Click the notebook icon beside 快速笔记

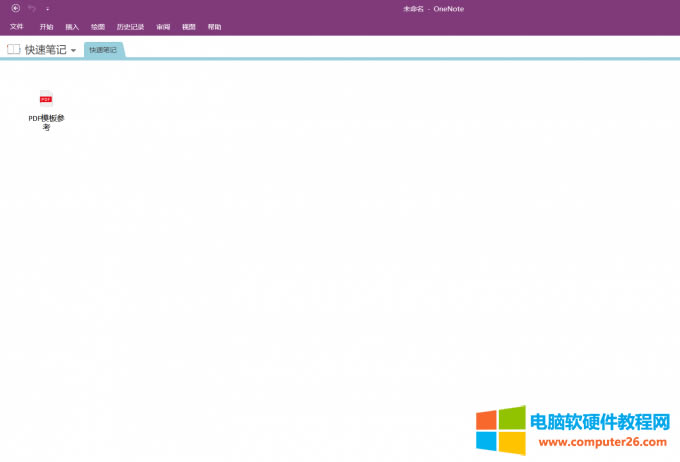tap(14, 49)
